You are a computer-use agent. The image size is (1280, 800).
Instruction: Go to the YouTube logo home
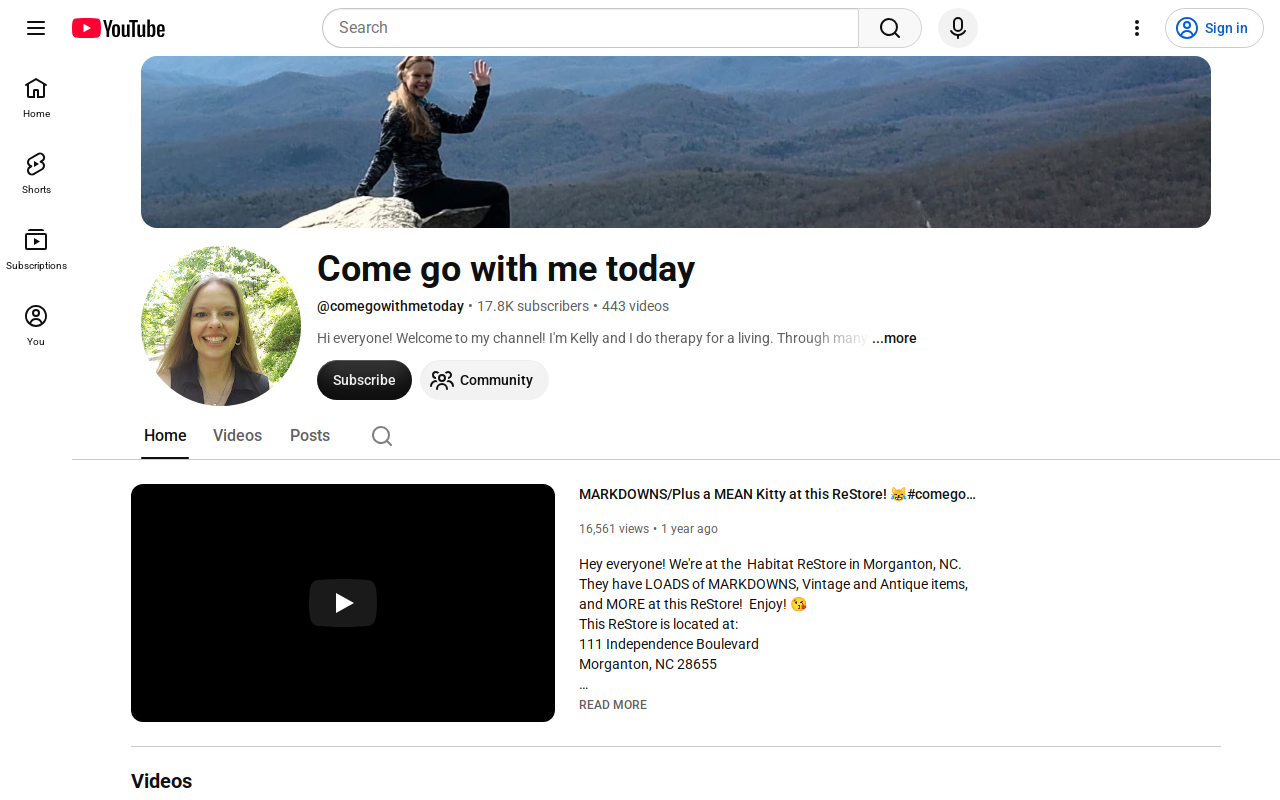click(119, 28)
